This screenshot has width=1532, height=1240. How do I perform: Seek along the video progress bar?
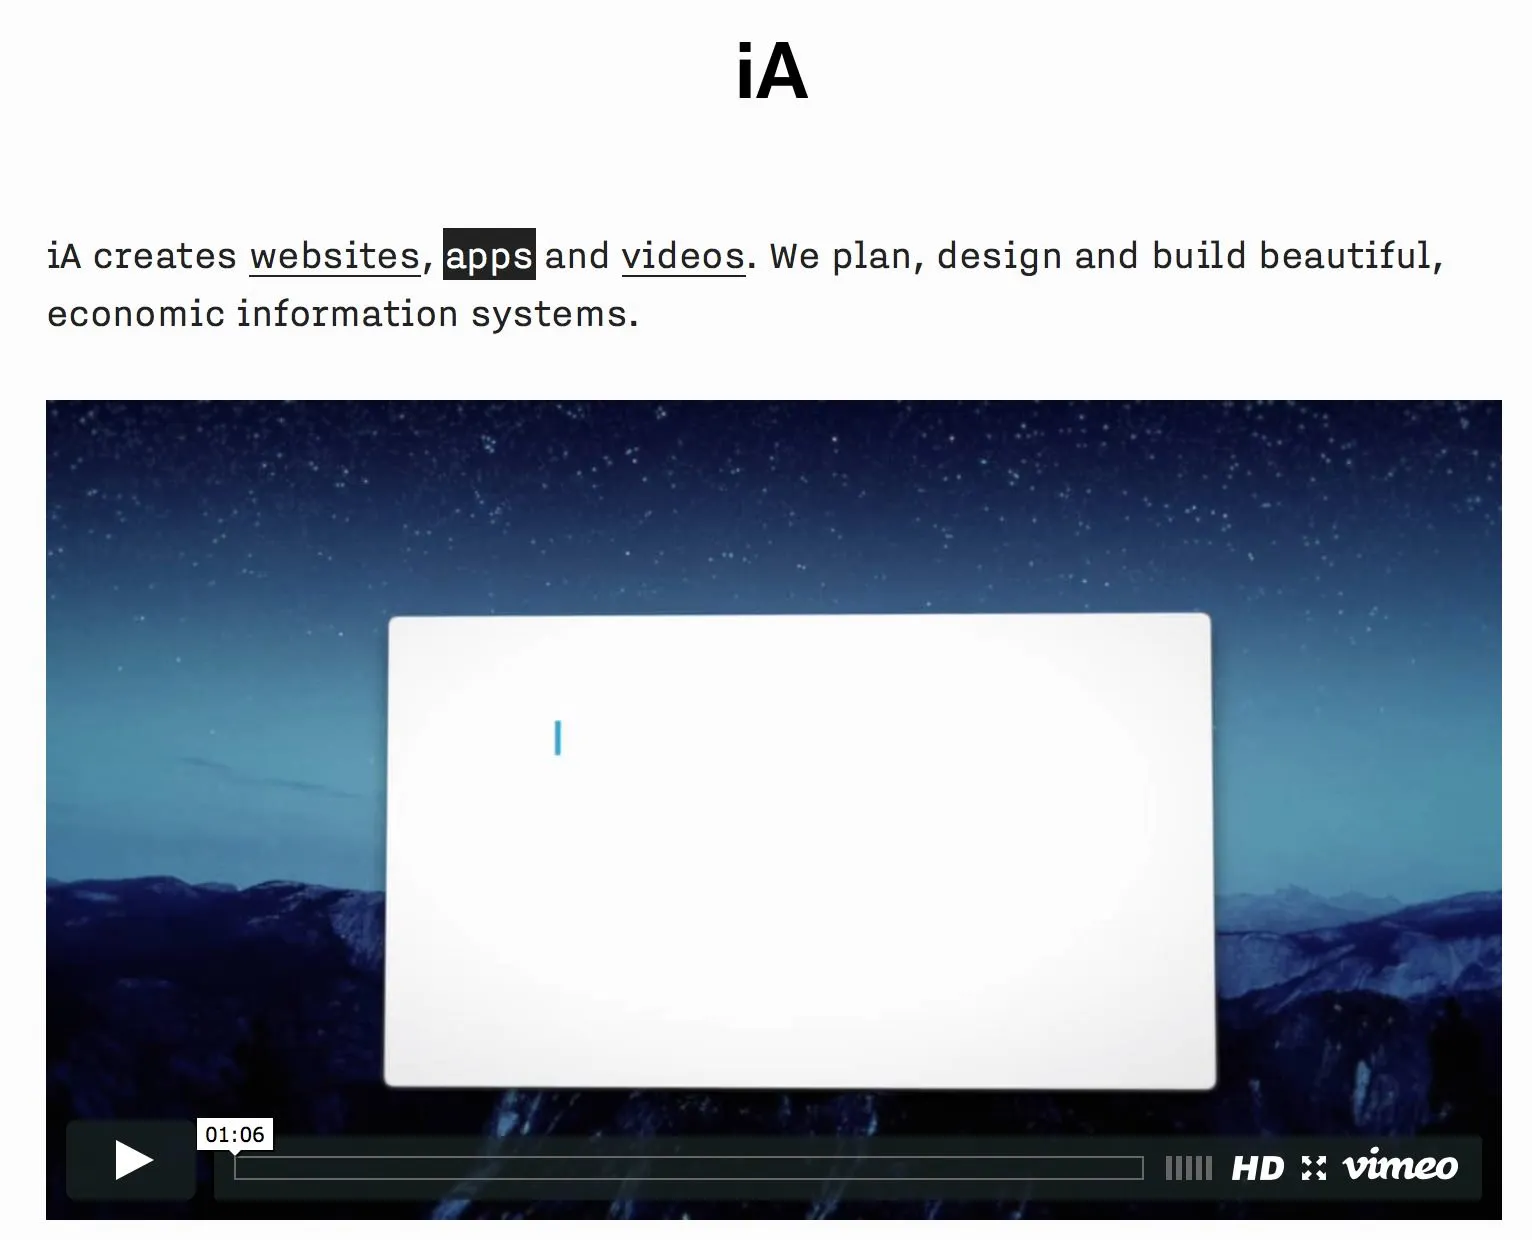tap(688, 1168)
